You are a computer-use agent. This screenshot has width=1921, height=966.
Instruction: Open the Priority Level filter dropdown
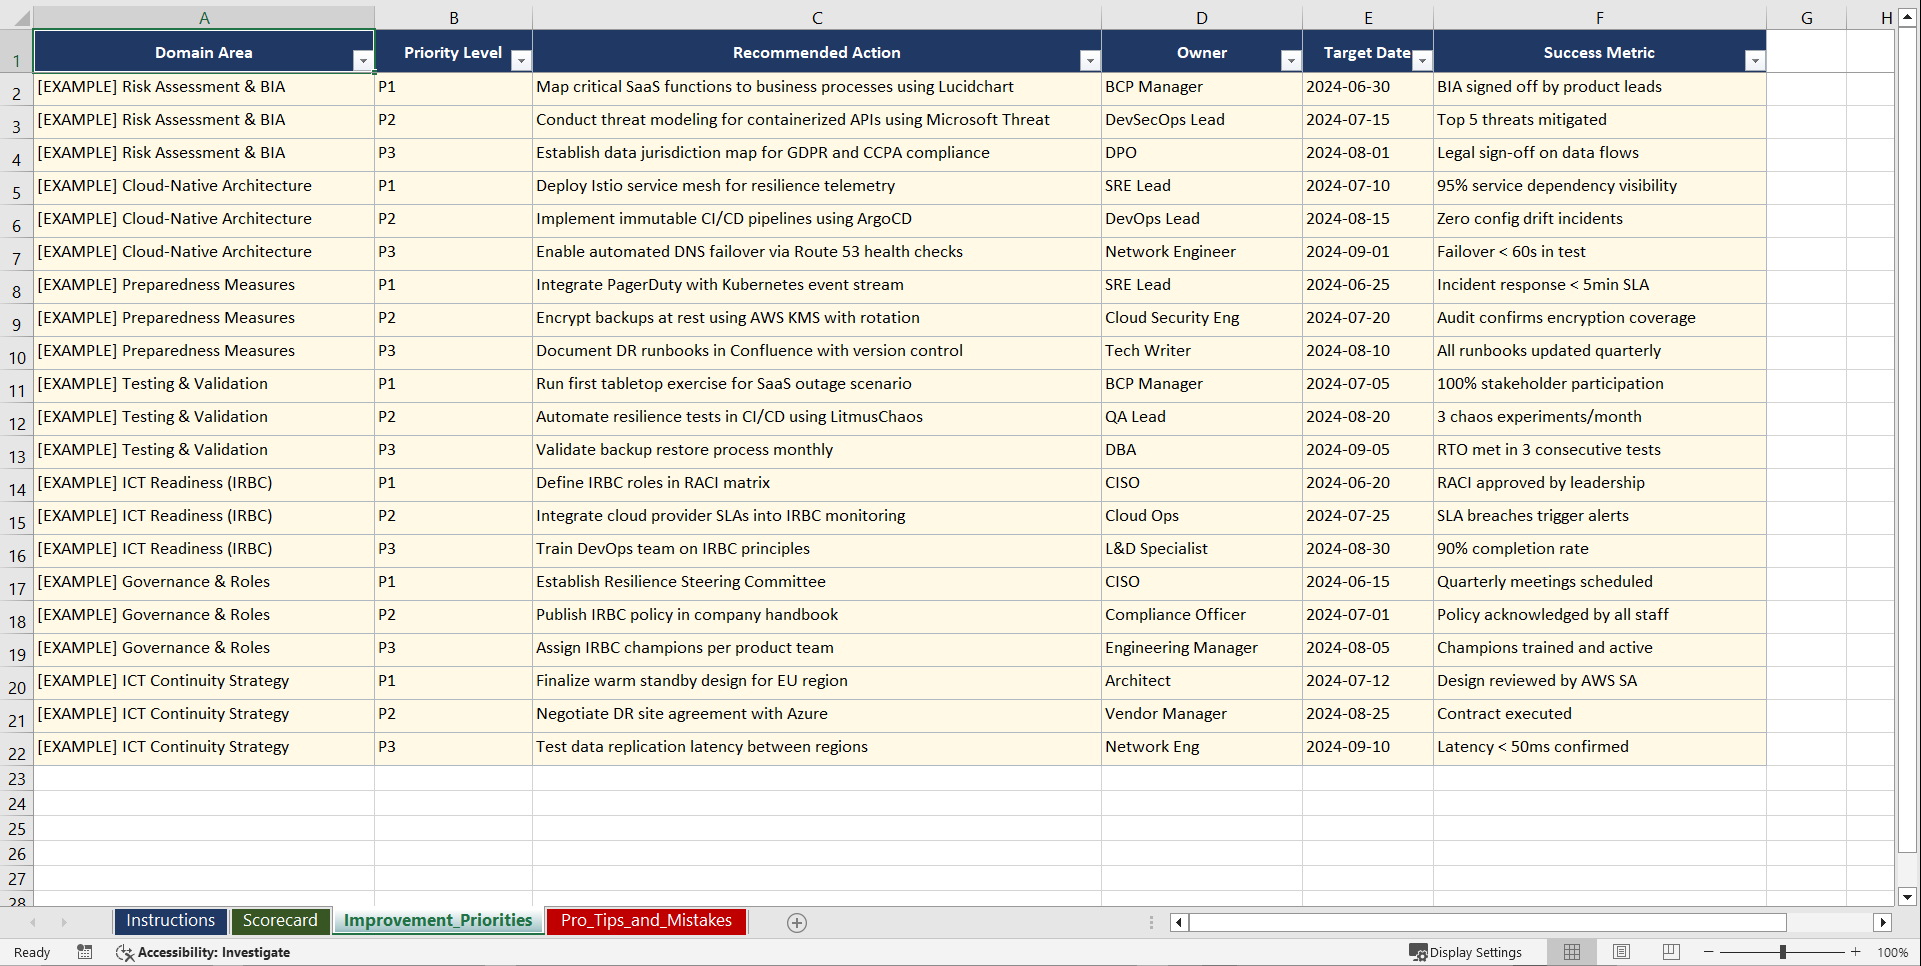click(521, 61)
